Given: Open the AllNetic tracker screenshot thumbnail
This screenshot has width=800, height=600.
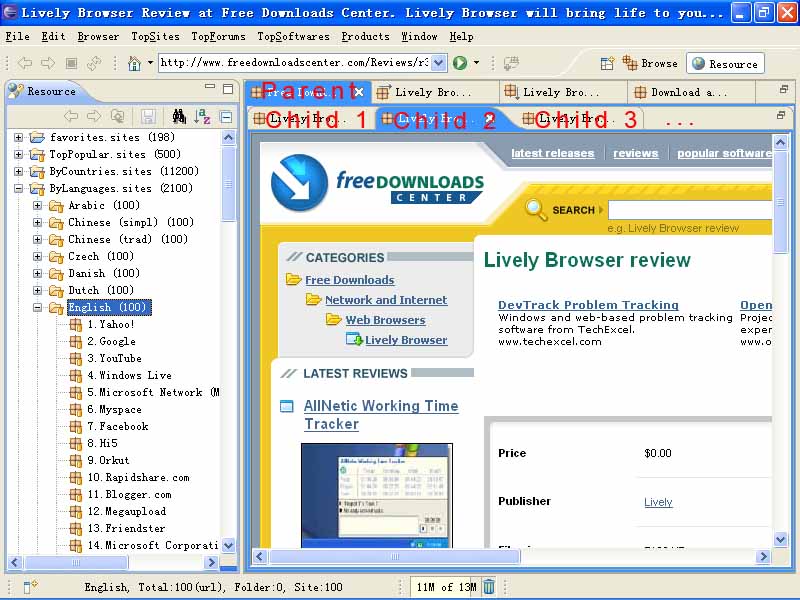Looking at the screenshot, I should pos(377,495).
